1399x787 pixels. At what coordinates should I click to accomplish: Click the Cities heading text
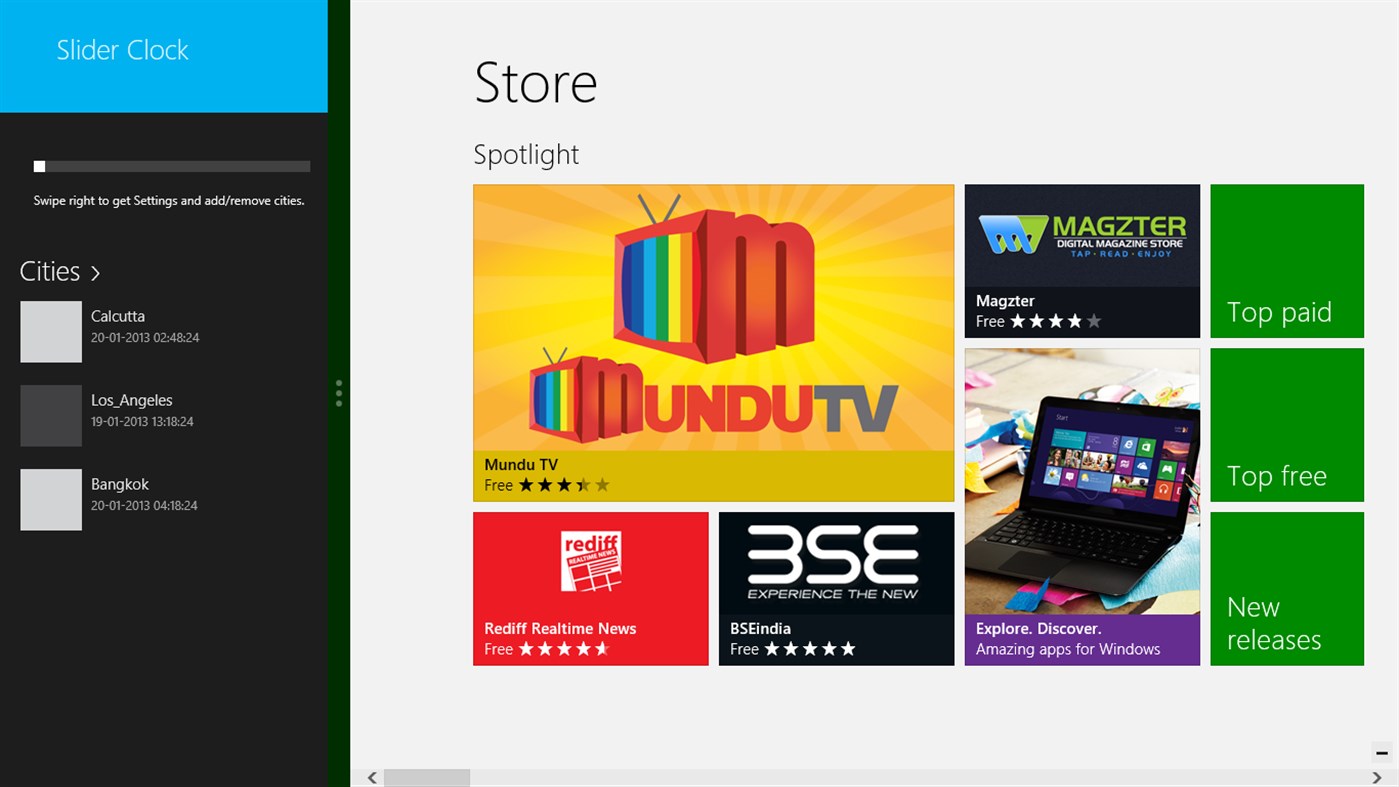[50, 272]
